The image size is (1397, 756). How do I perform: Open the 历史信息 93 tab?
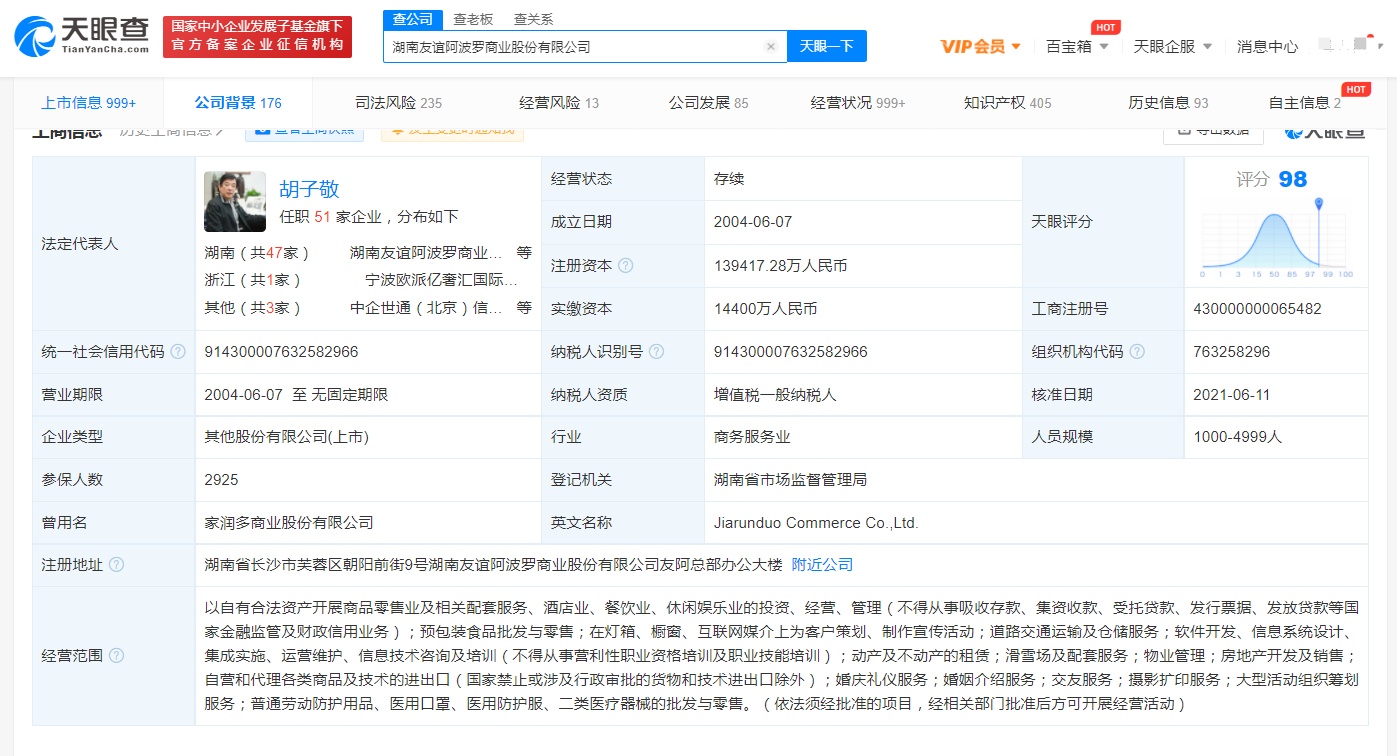coord(1168,102)
